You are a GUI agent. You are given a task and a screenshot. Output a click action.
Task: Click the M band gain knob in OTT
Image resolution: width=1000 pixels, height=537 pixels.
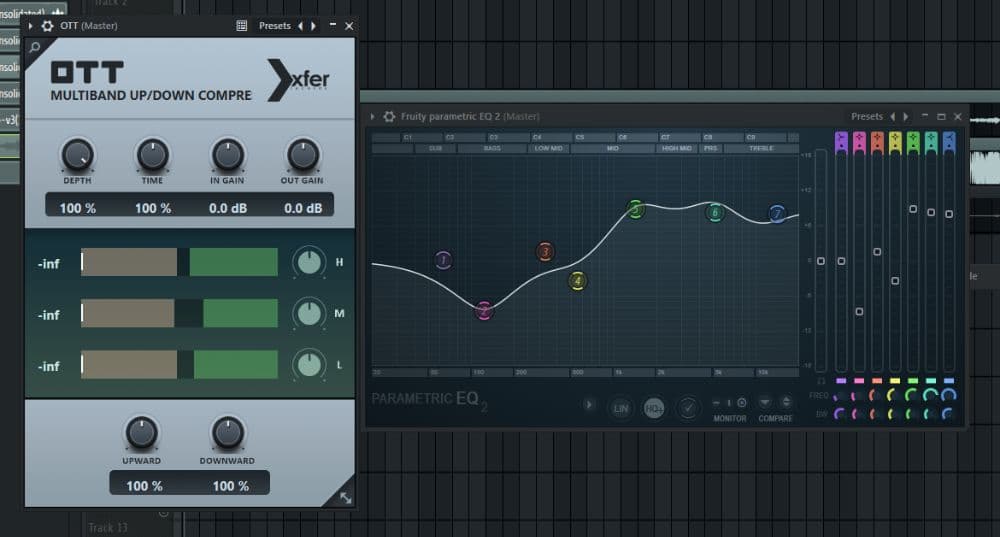[x=309, y=313]
